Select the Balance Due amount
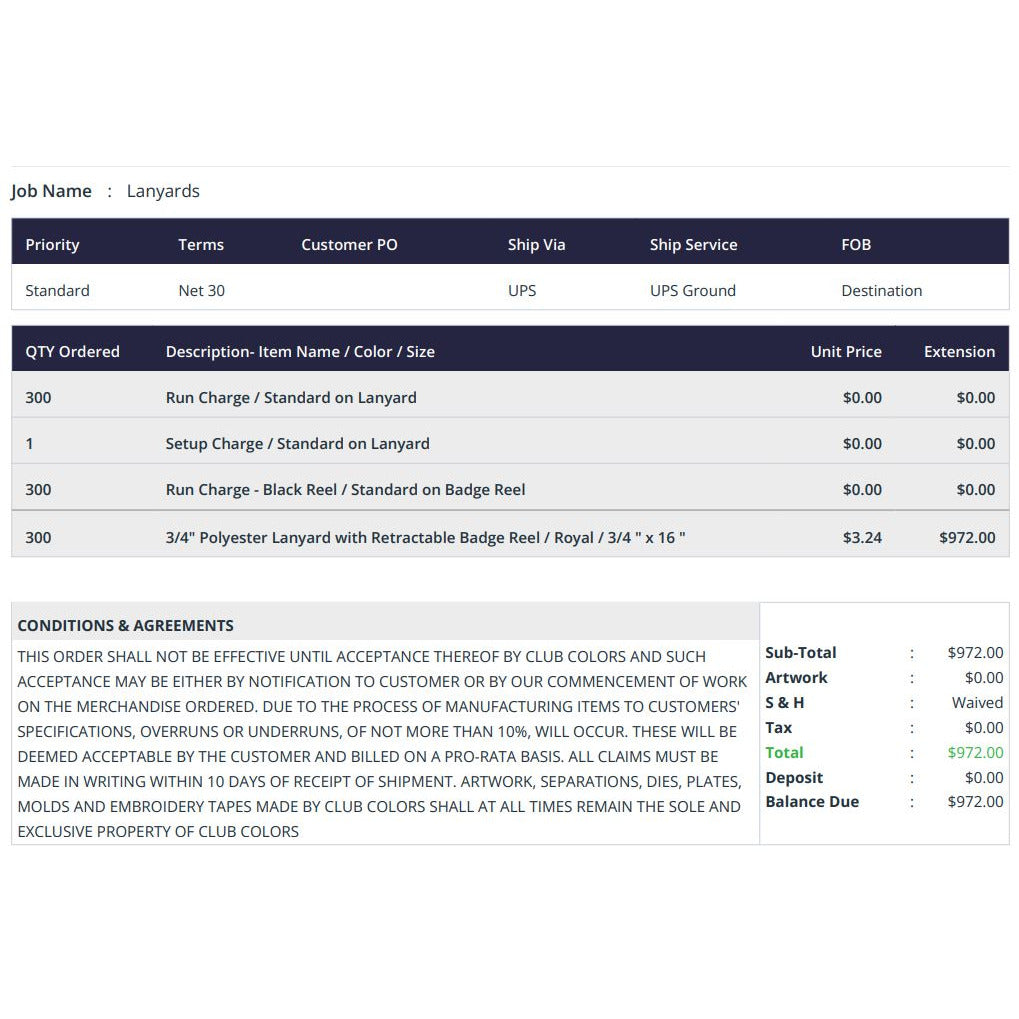The image size is (1019, 1019). coord(975,801)
